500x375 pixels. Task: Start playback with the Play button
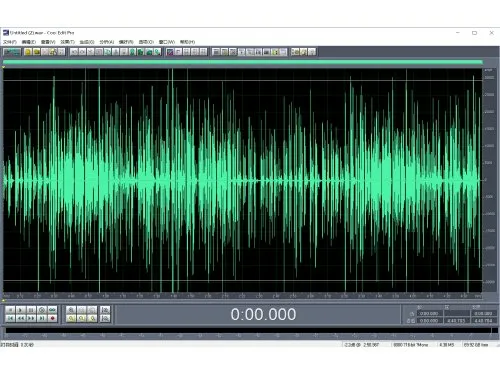(x=20, y=310)
